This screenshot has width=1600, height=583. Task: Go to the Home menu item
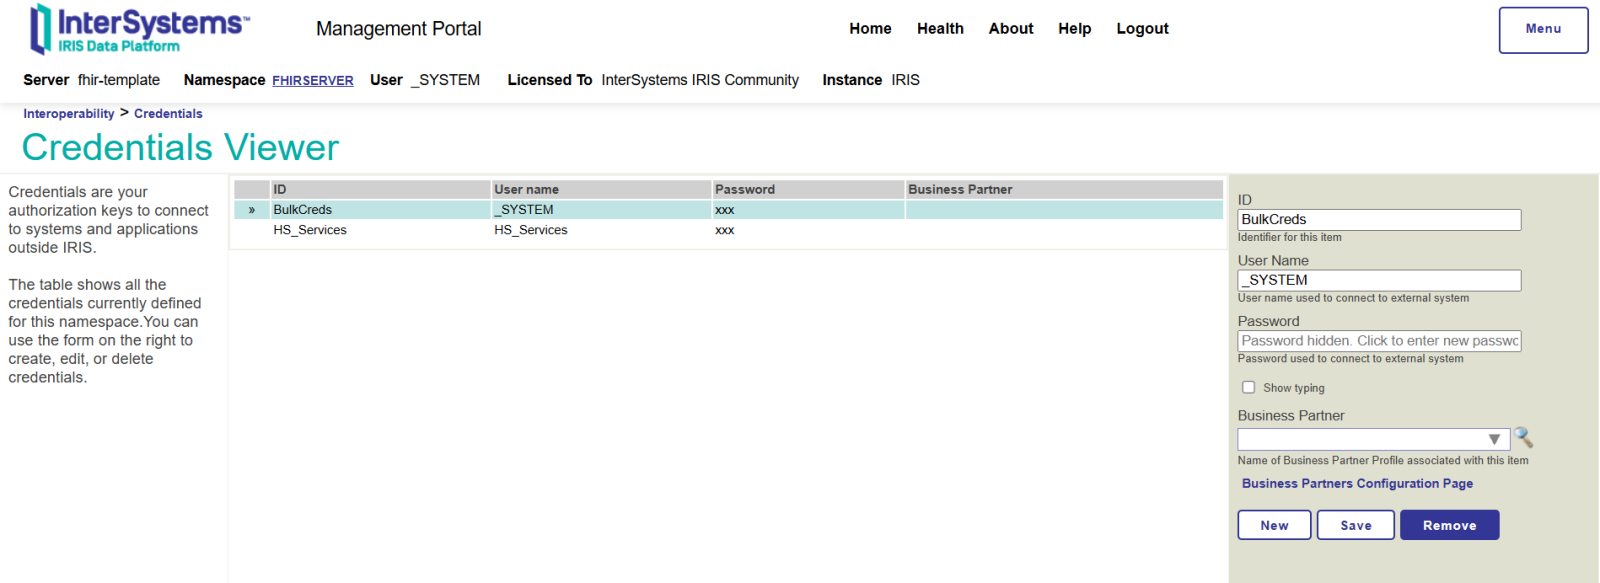coord(870,29)
